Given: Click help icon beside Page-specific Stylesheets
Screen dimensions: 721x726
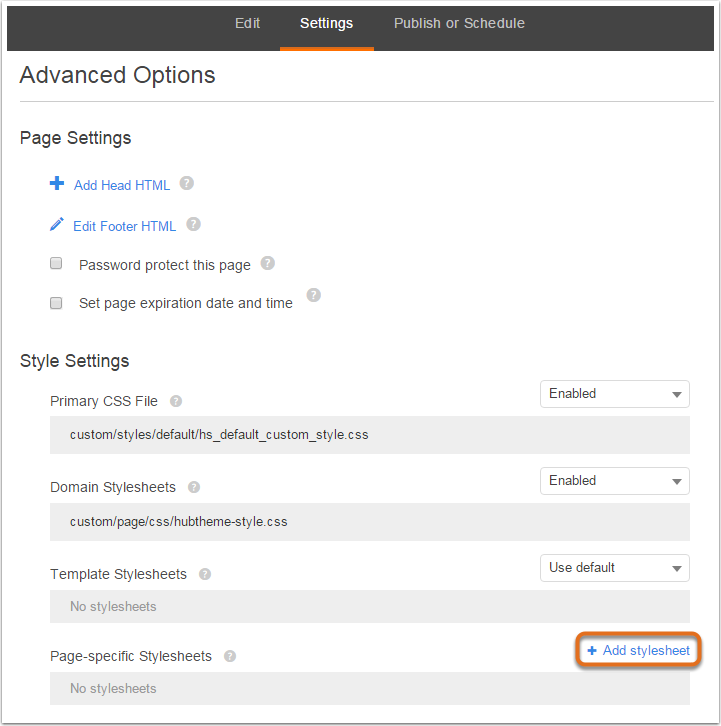Looking at the screenshot, I should [x=230, y=656].
